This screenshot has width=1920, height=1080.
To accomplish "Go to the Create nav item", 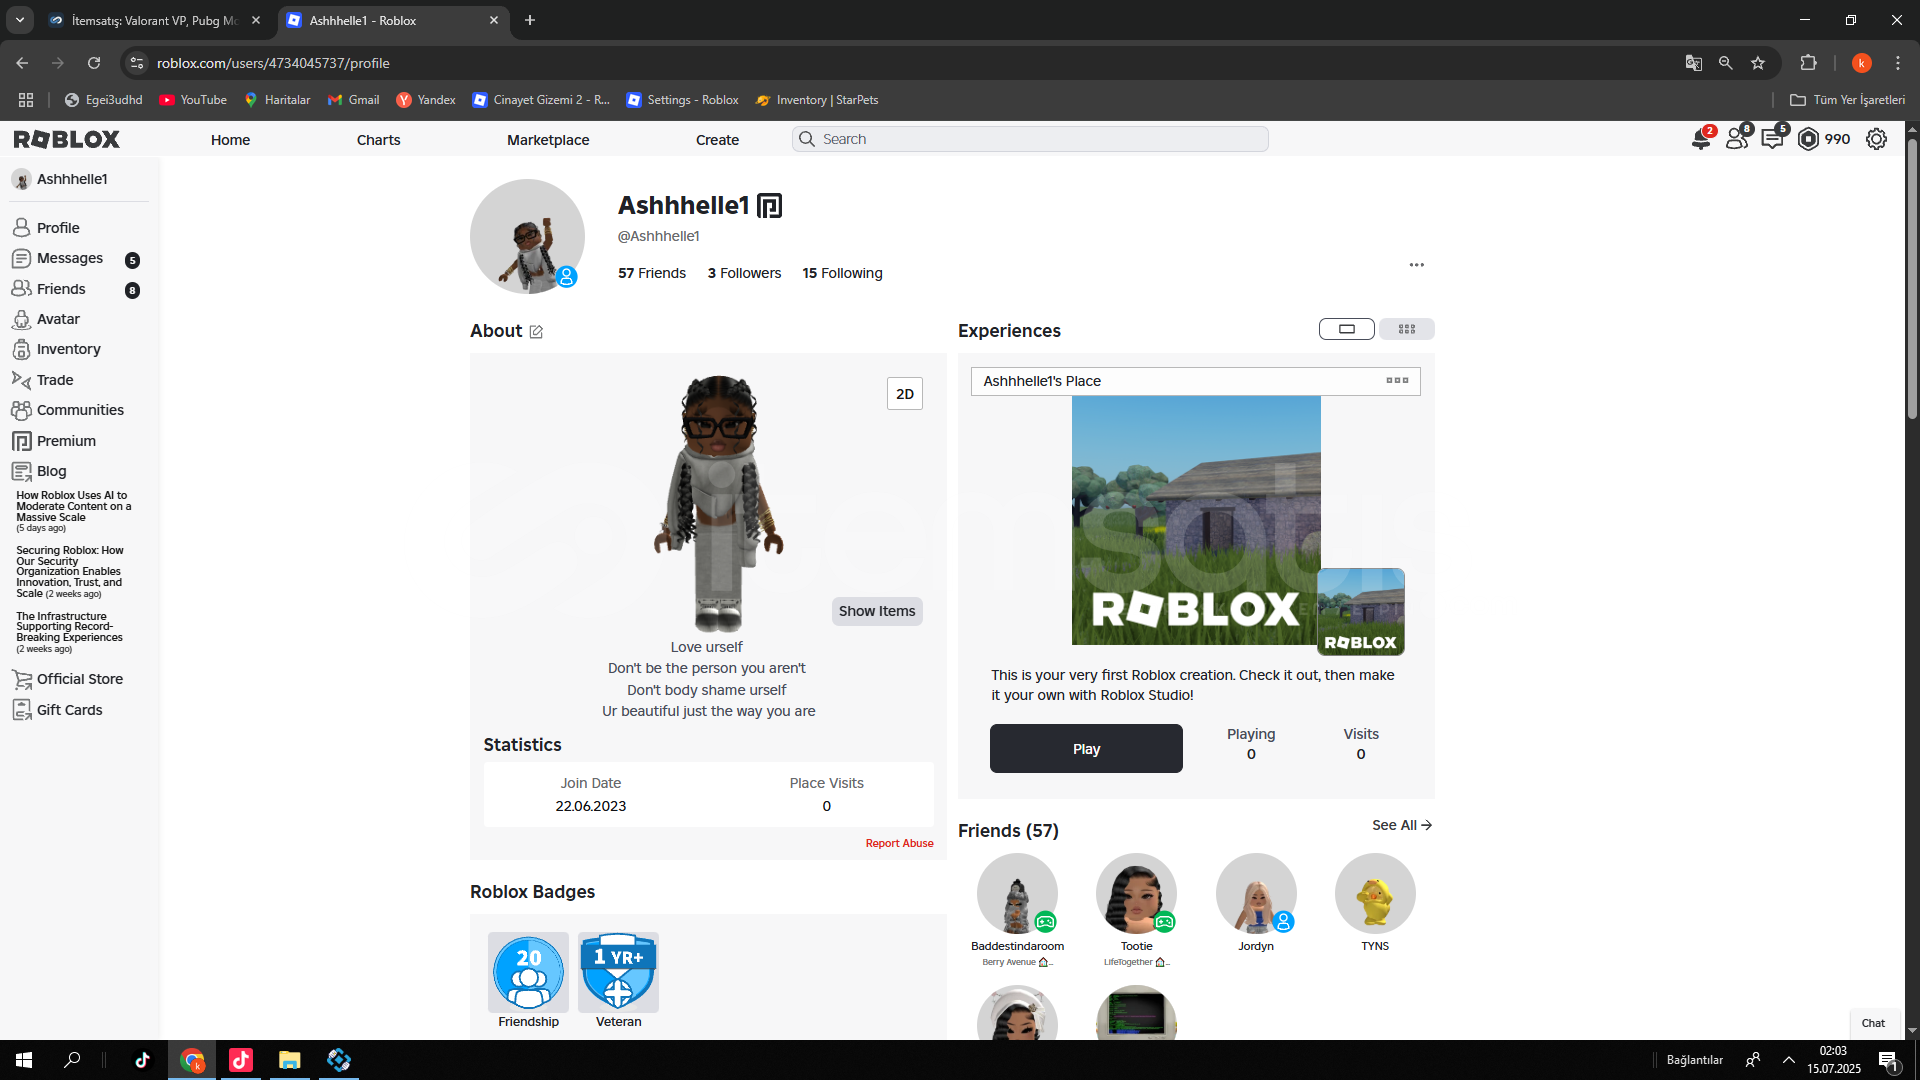I will (x=718, y=140).
